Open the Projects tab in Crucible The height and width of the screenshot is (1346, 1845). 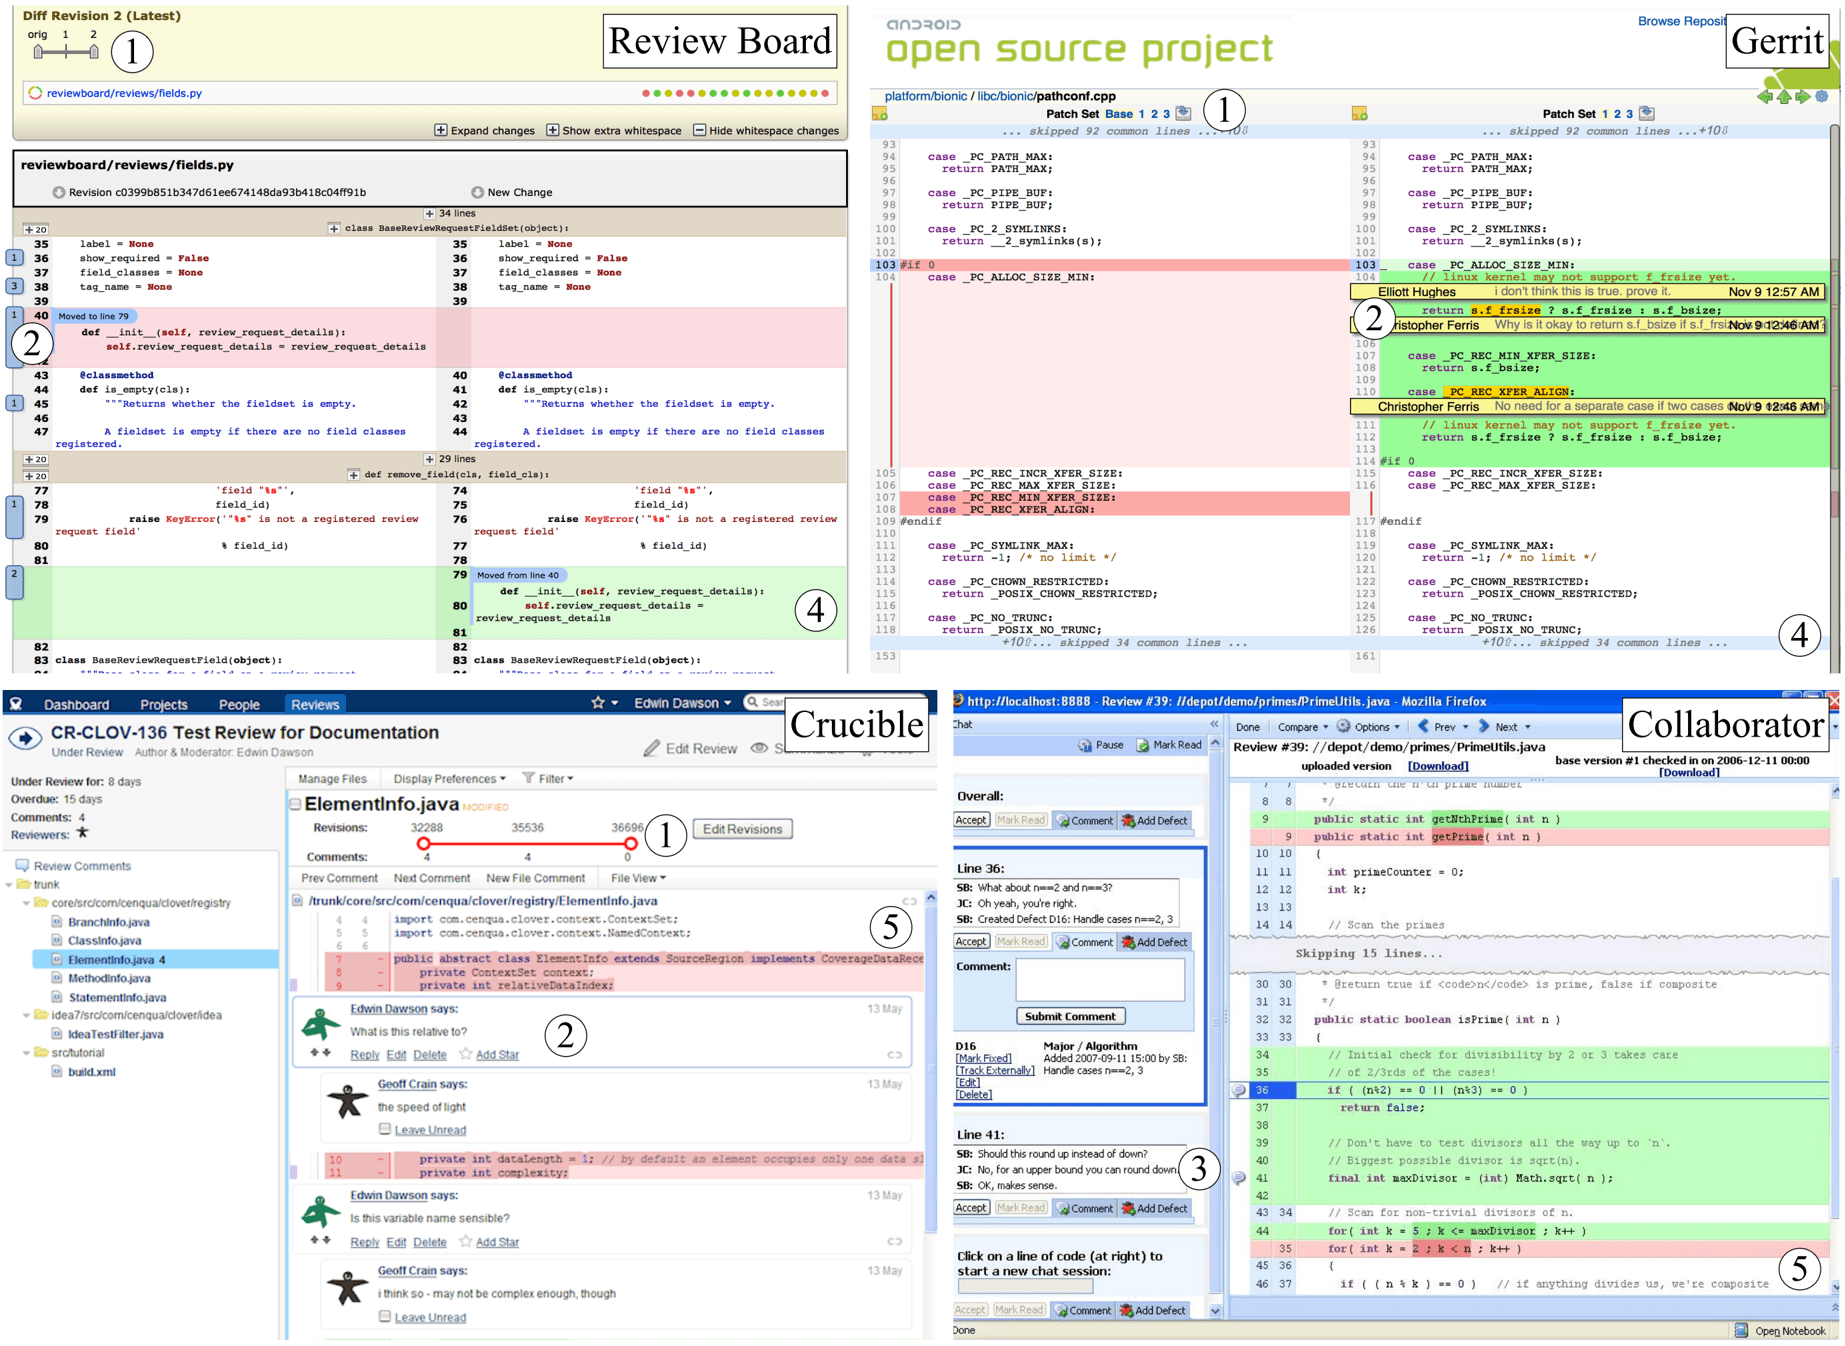point(163,704)
